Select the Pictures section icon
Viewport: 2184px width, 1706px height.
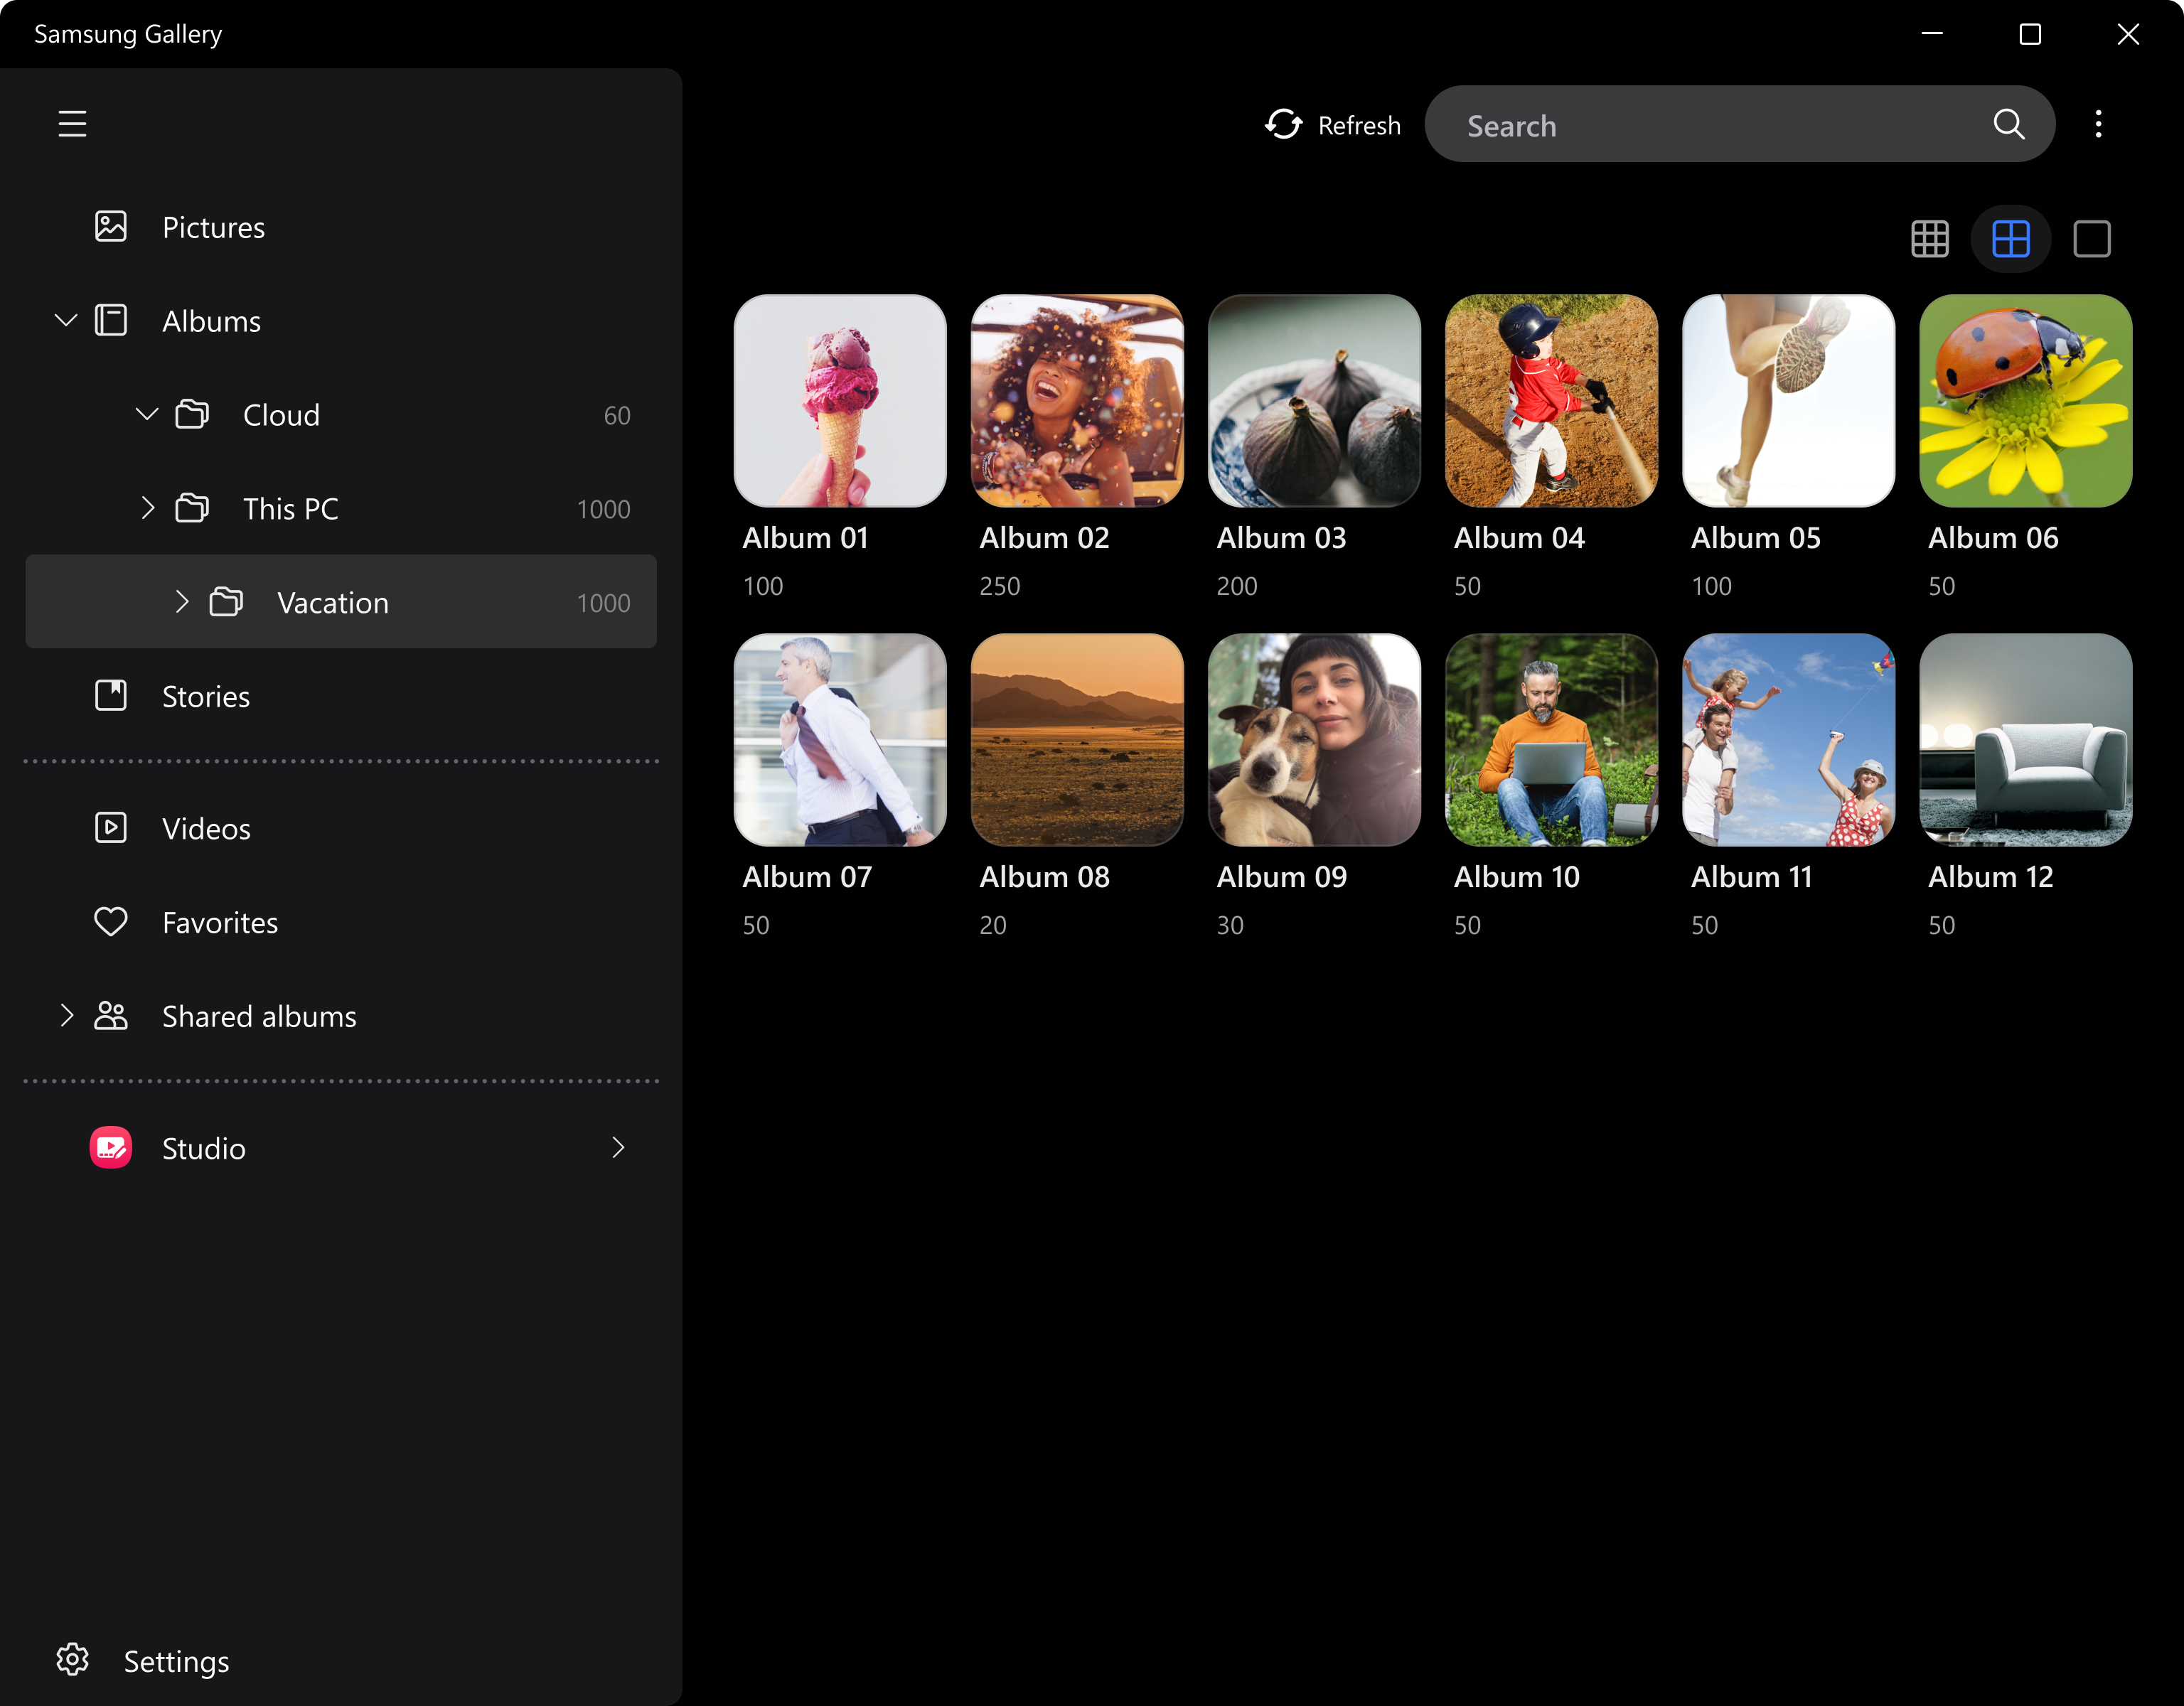coord(111,227)
